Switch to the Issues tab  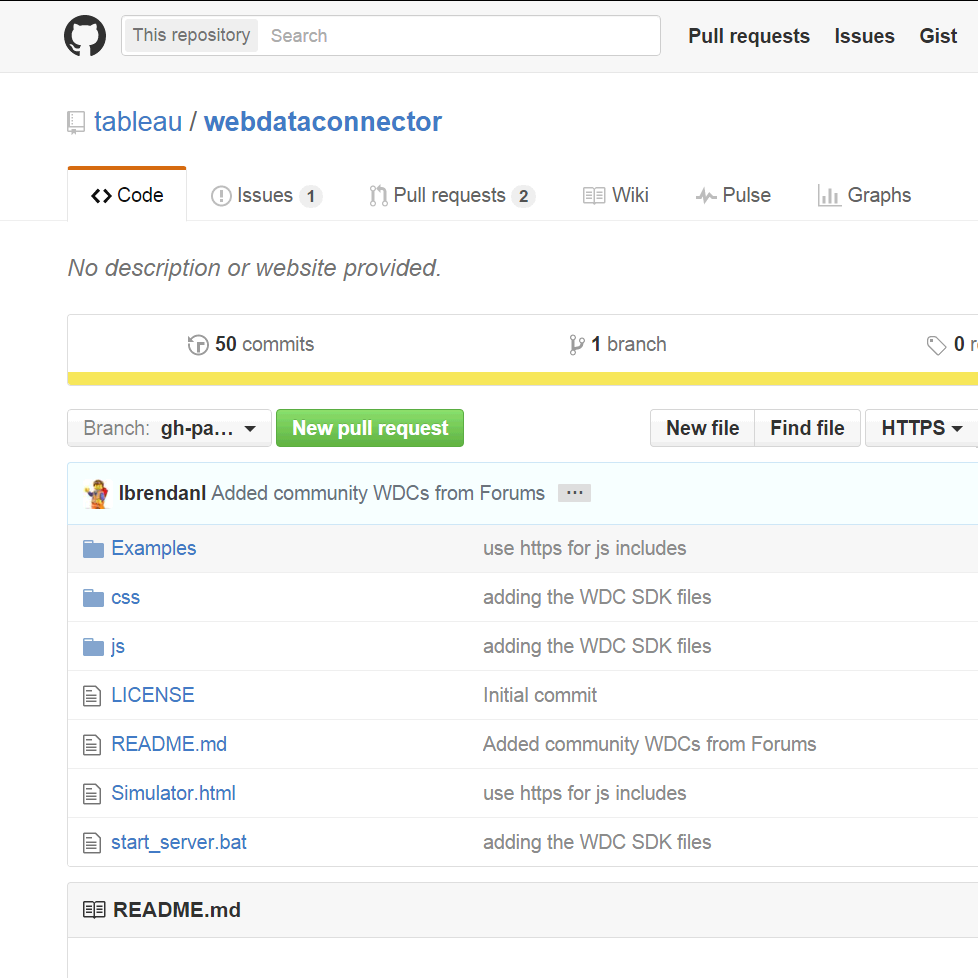pos(265,196)
